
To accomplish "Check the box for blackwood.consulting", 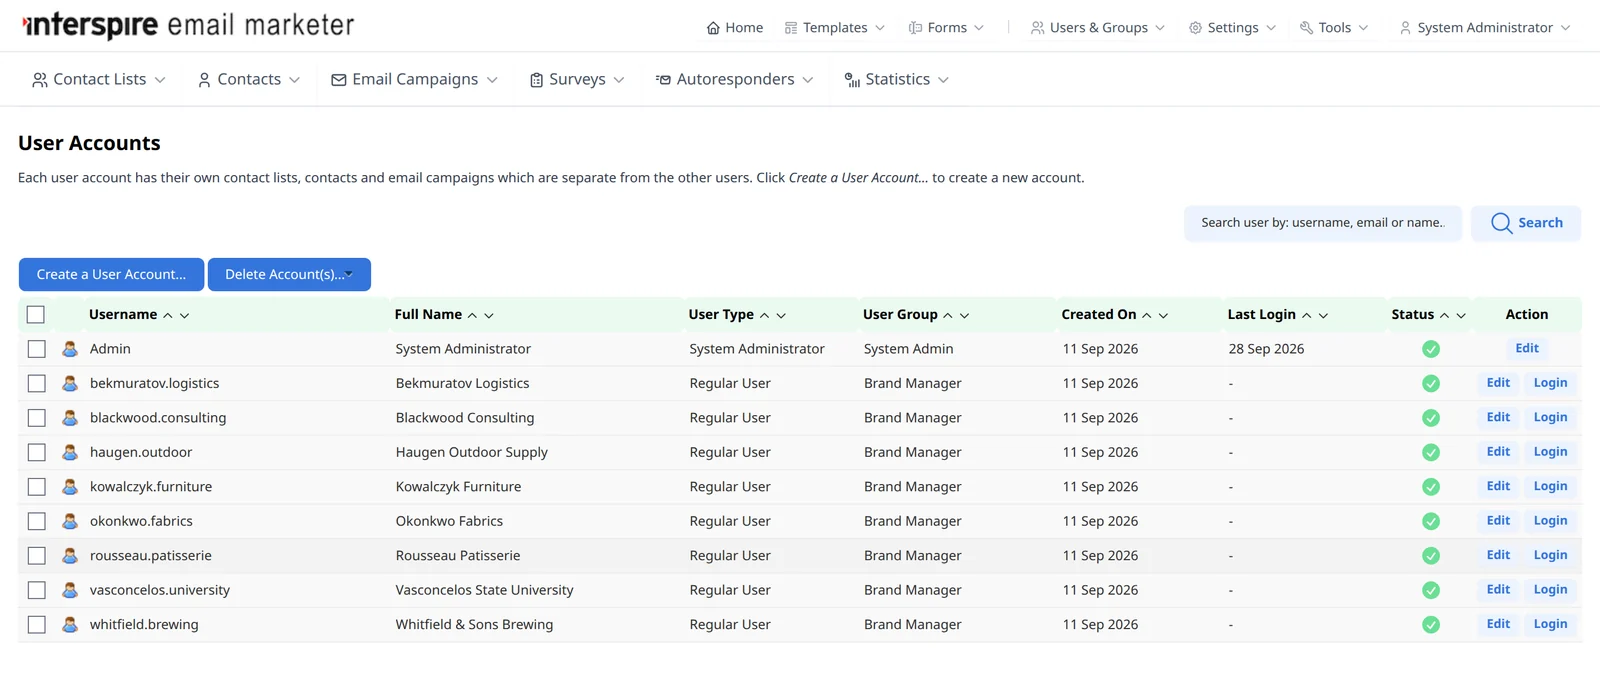I will point(37,418).
